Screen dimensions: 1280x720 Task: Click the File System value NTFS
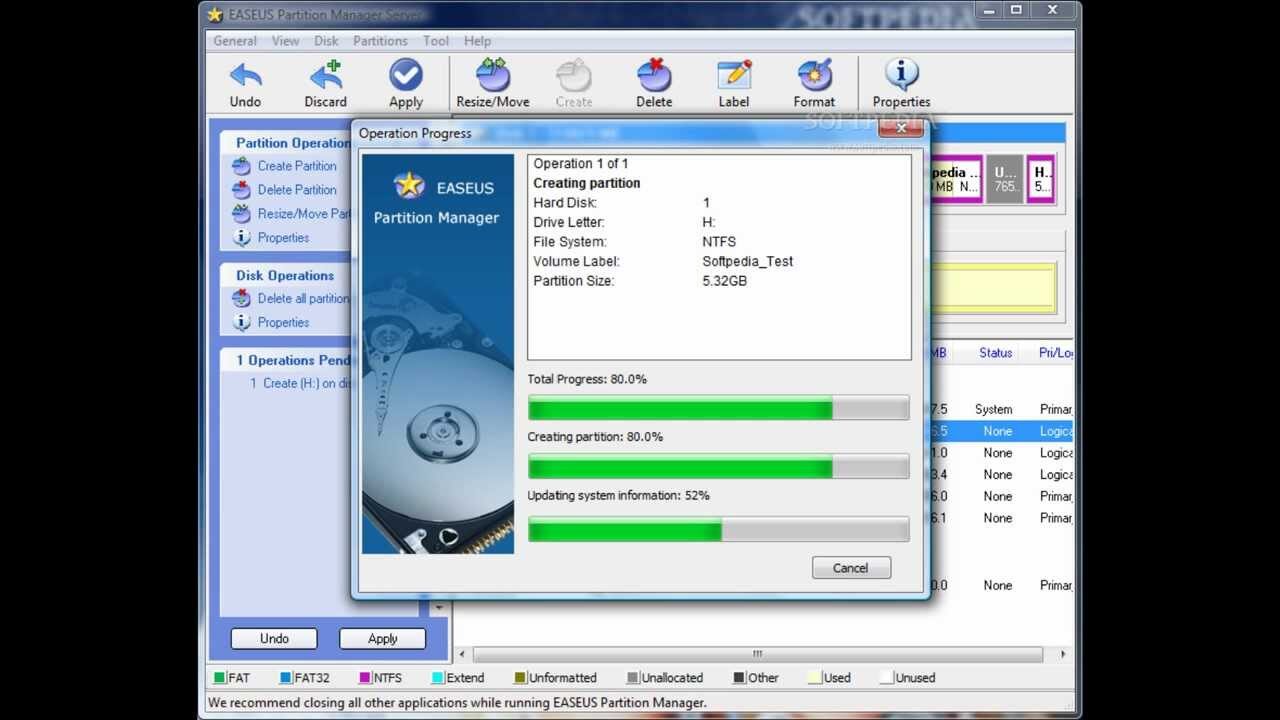719,242
